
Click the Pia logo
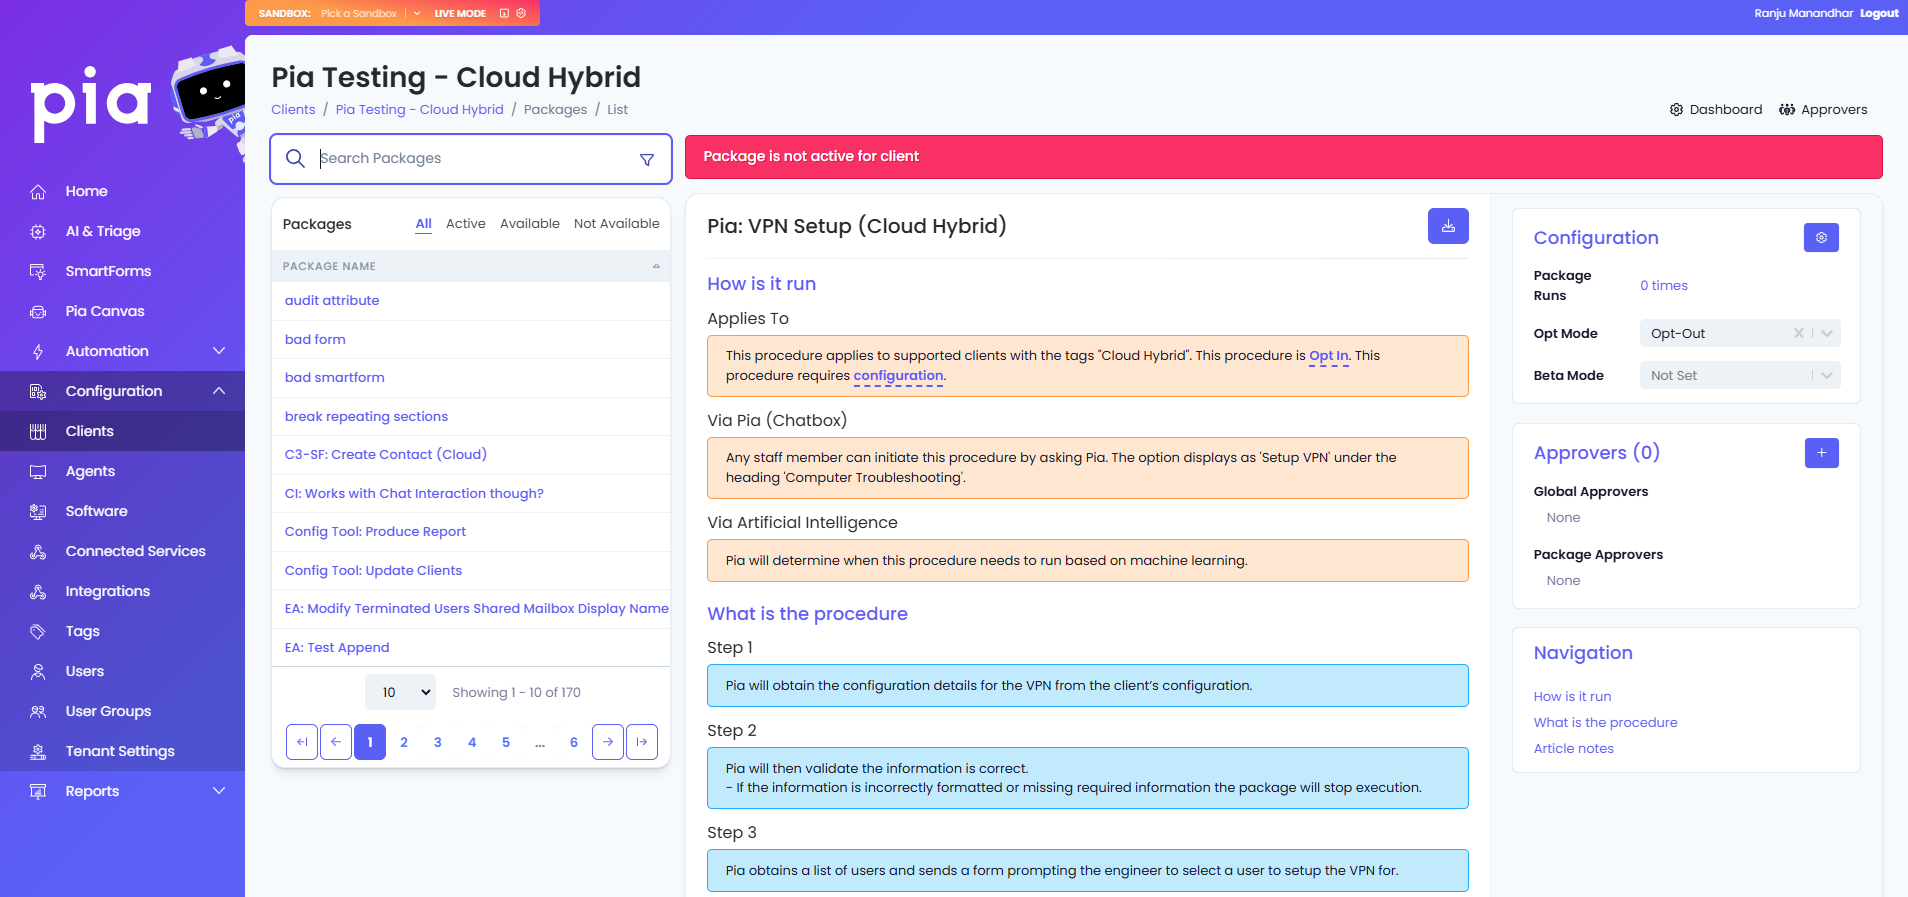91,102
